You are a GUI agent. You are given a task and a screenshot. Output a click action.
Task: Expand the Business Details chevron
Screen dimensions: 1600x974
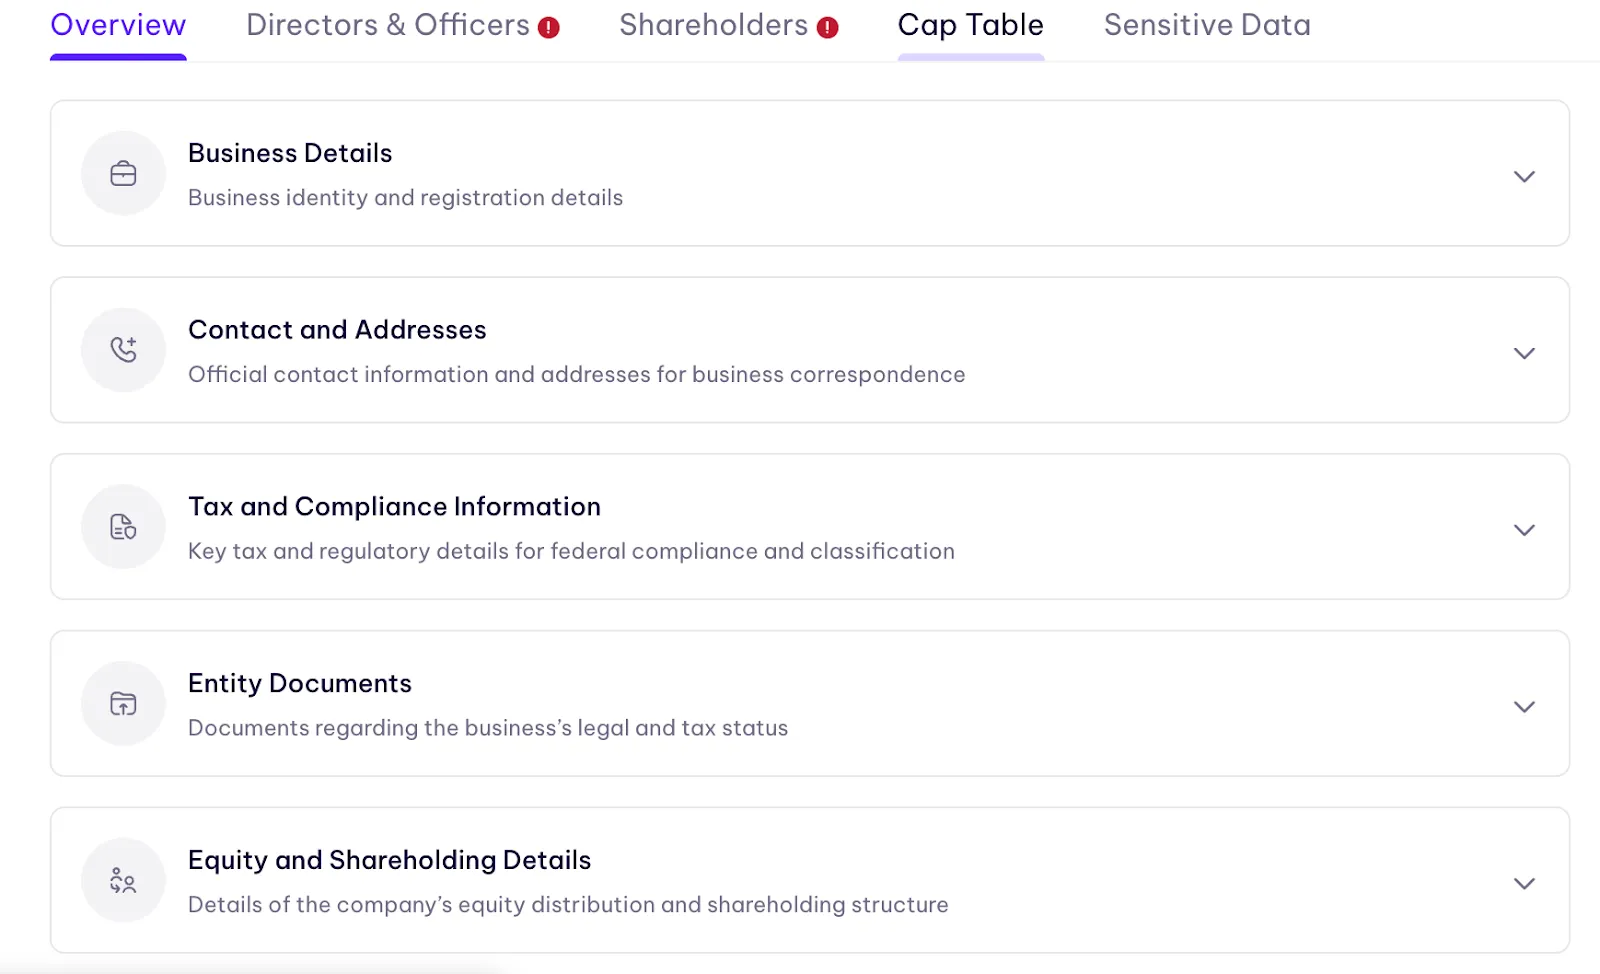[1524, 177]
